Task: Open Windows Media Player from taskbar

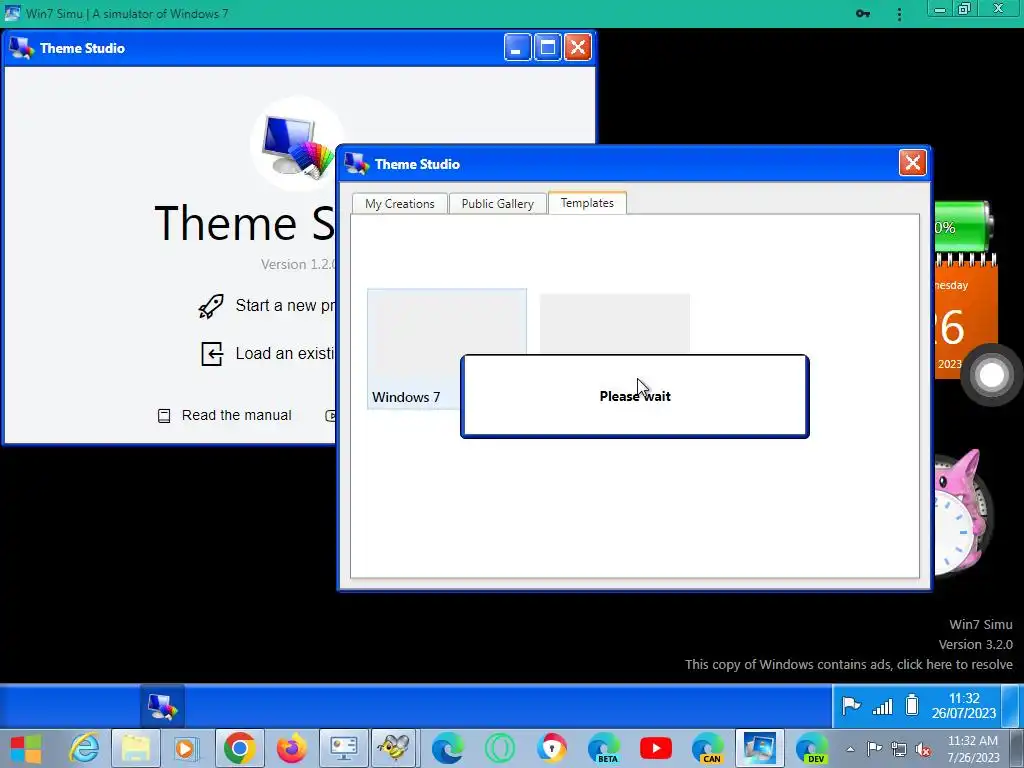Action: pos(185,748)
